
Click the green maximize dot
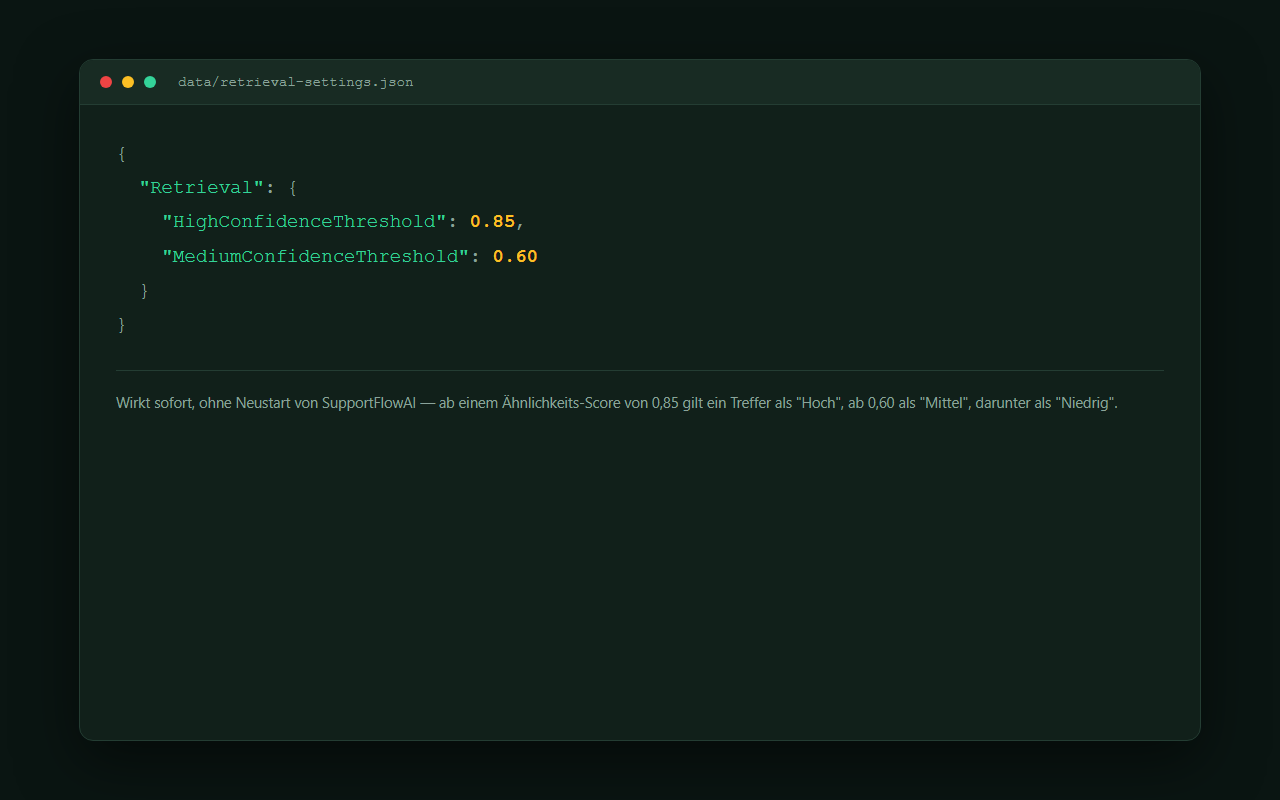150,82
